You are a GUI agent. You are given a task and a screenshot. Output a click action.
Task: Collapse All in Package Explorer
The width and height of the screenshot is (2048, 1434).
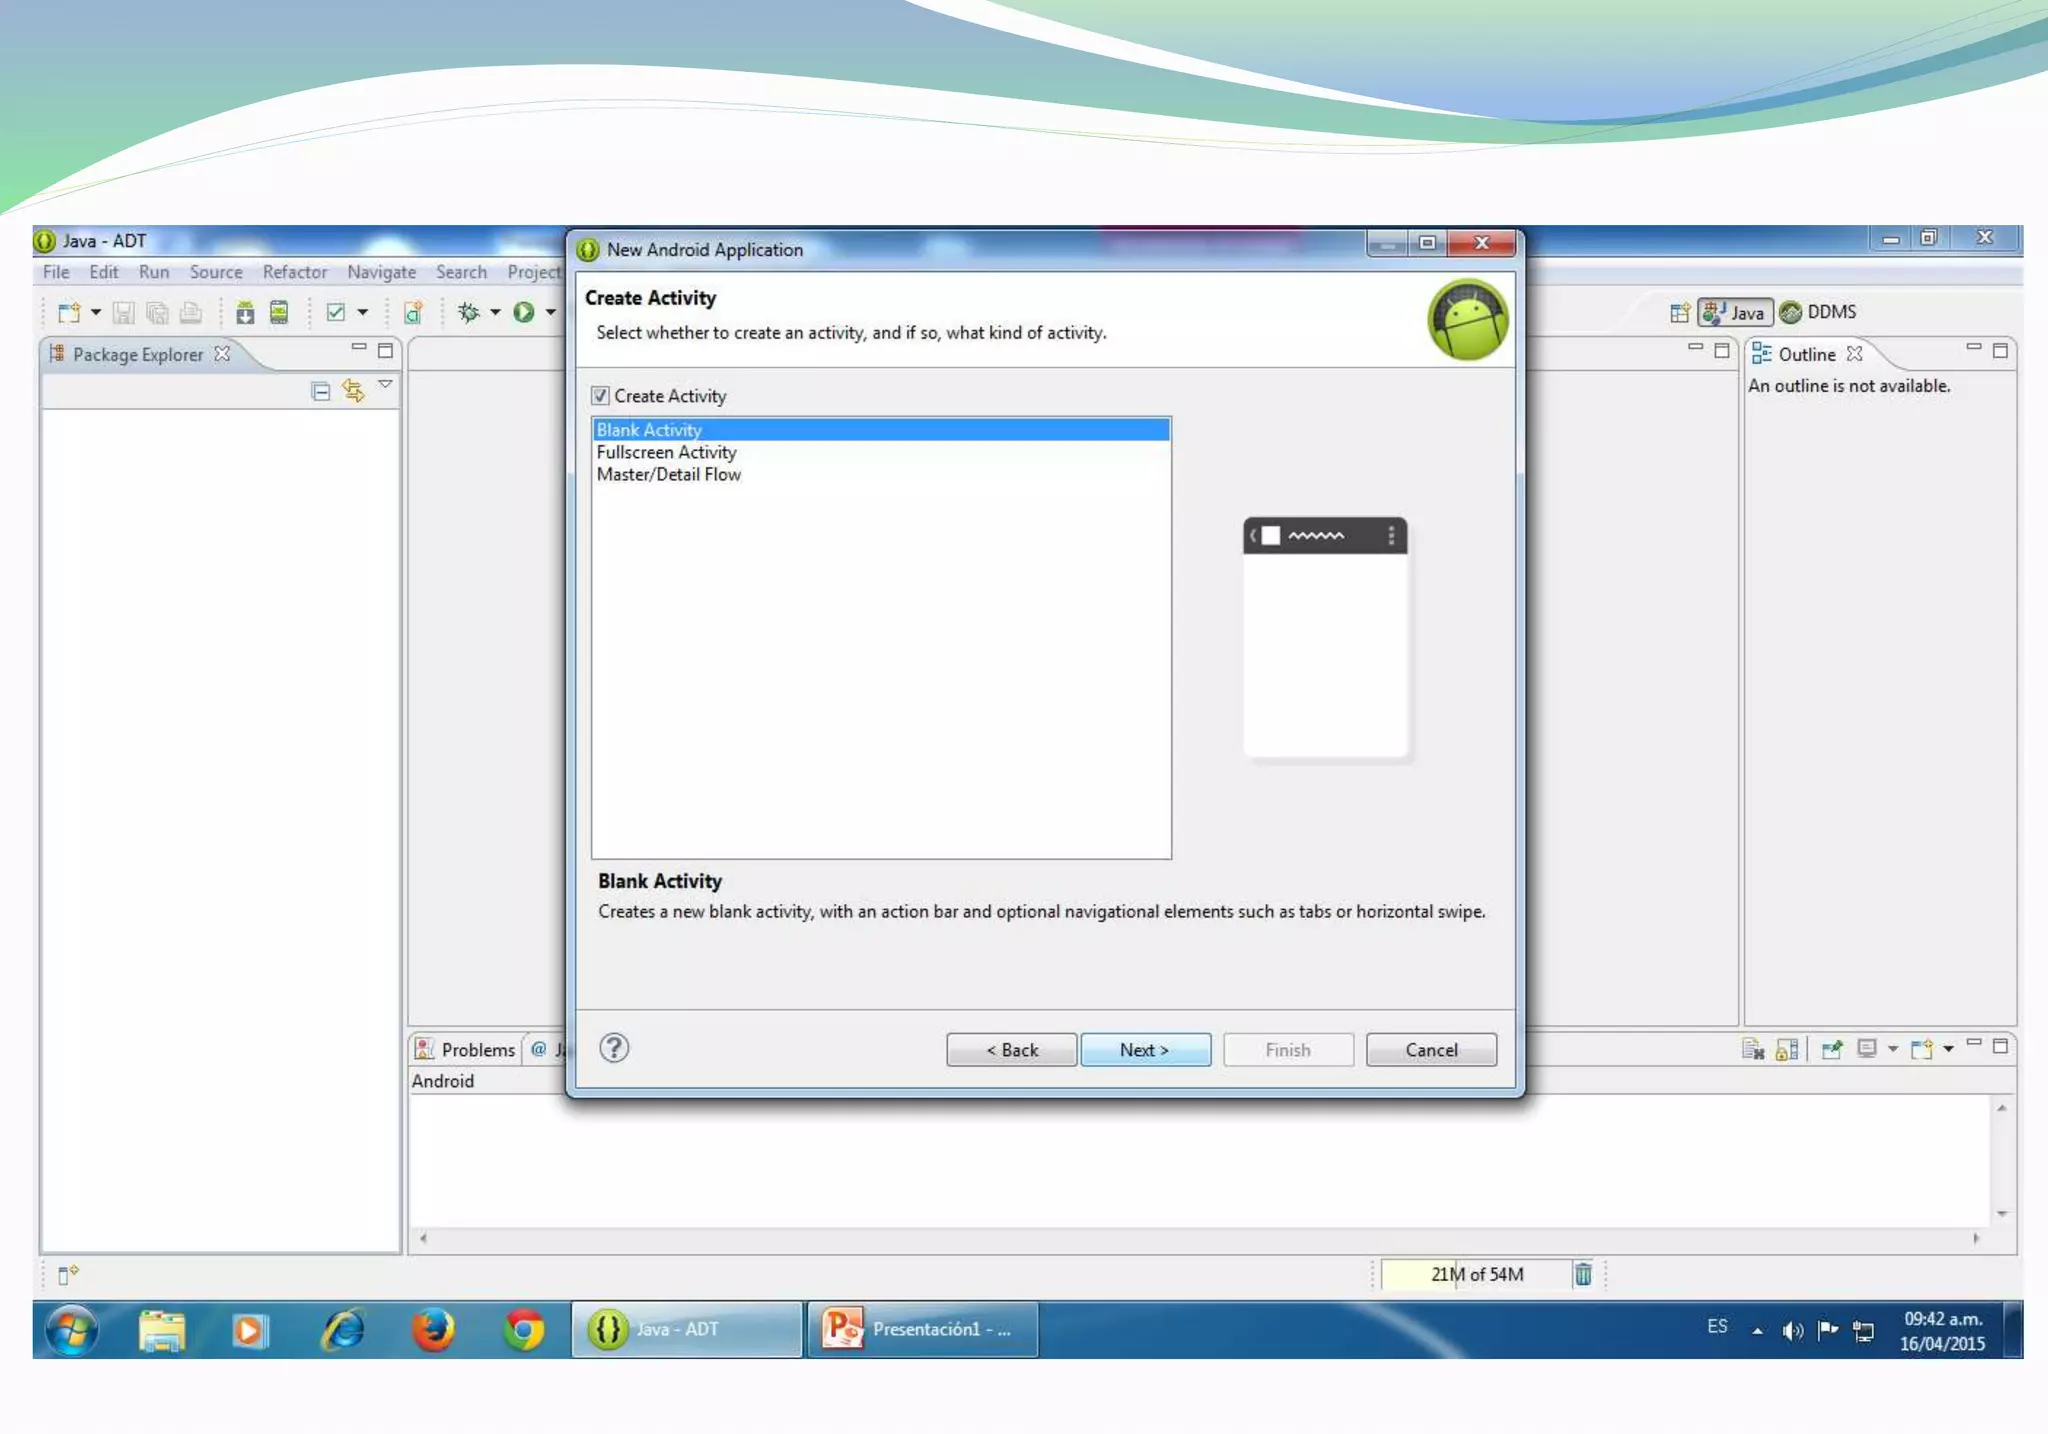[x=321, y=391]
